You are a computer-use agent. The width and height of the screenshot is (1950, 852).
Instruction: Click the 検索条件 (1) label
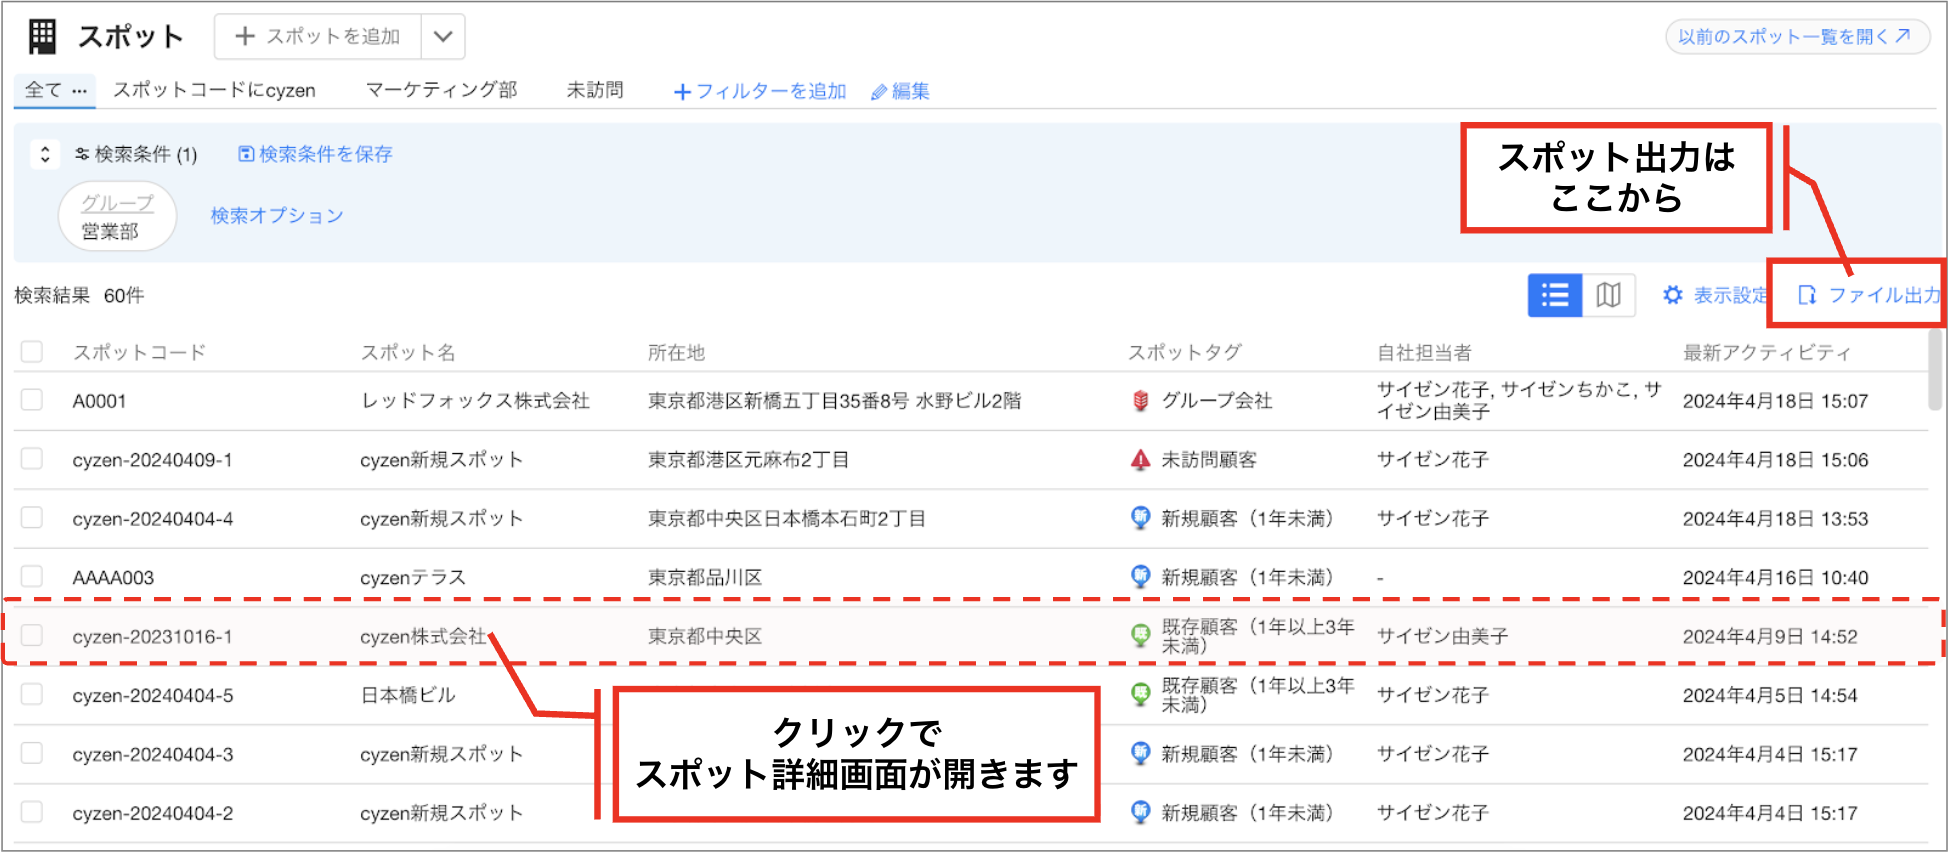146,154
